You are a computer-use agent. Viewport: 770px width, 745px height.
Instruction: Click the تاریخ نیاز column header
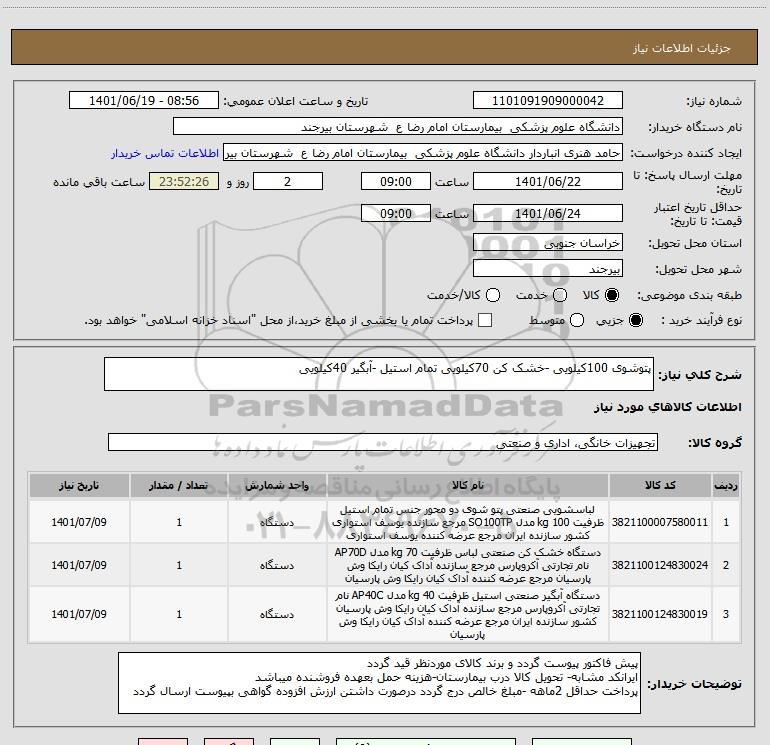point(79,486)
